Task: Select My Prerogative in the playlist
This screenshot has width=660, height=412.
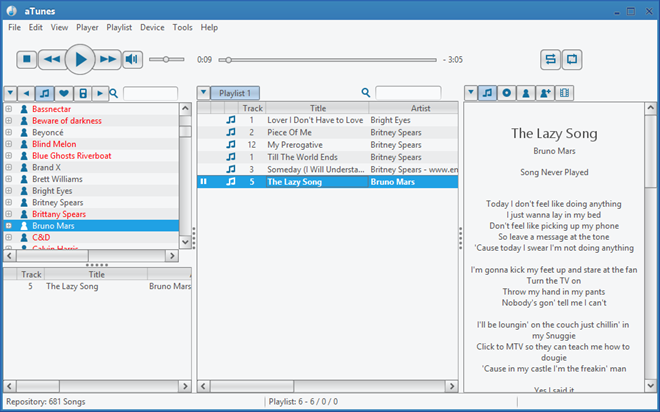Action: 295,144
